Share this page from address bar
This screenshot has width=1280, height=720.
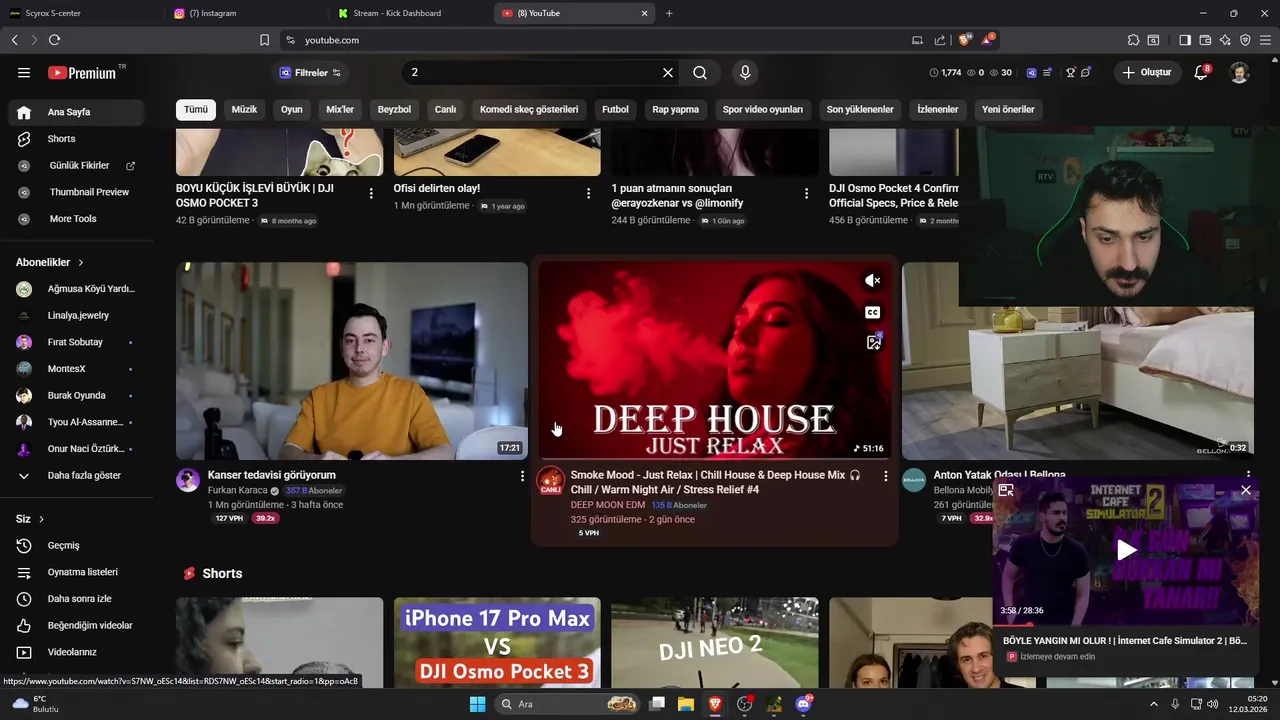(x=940, y=40)
